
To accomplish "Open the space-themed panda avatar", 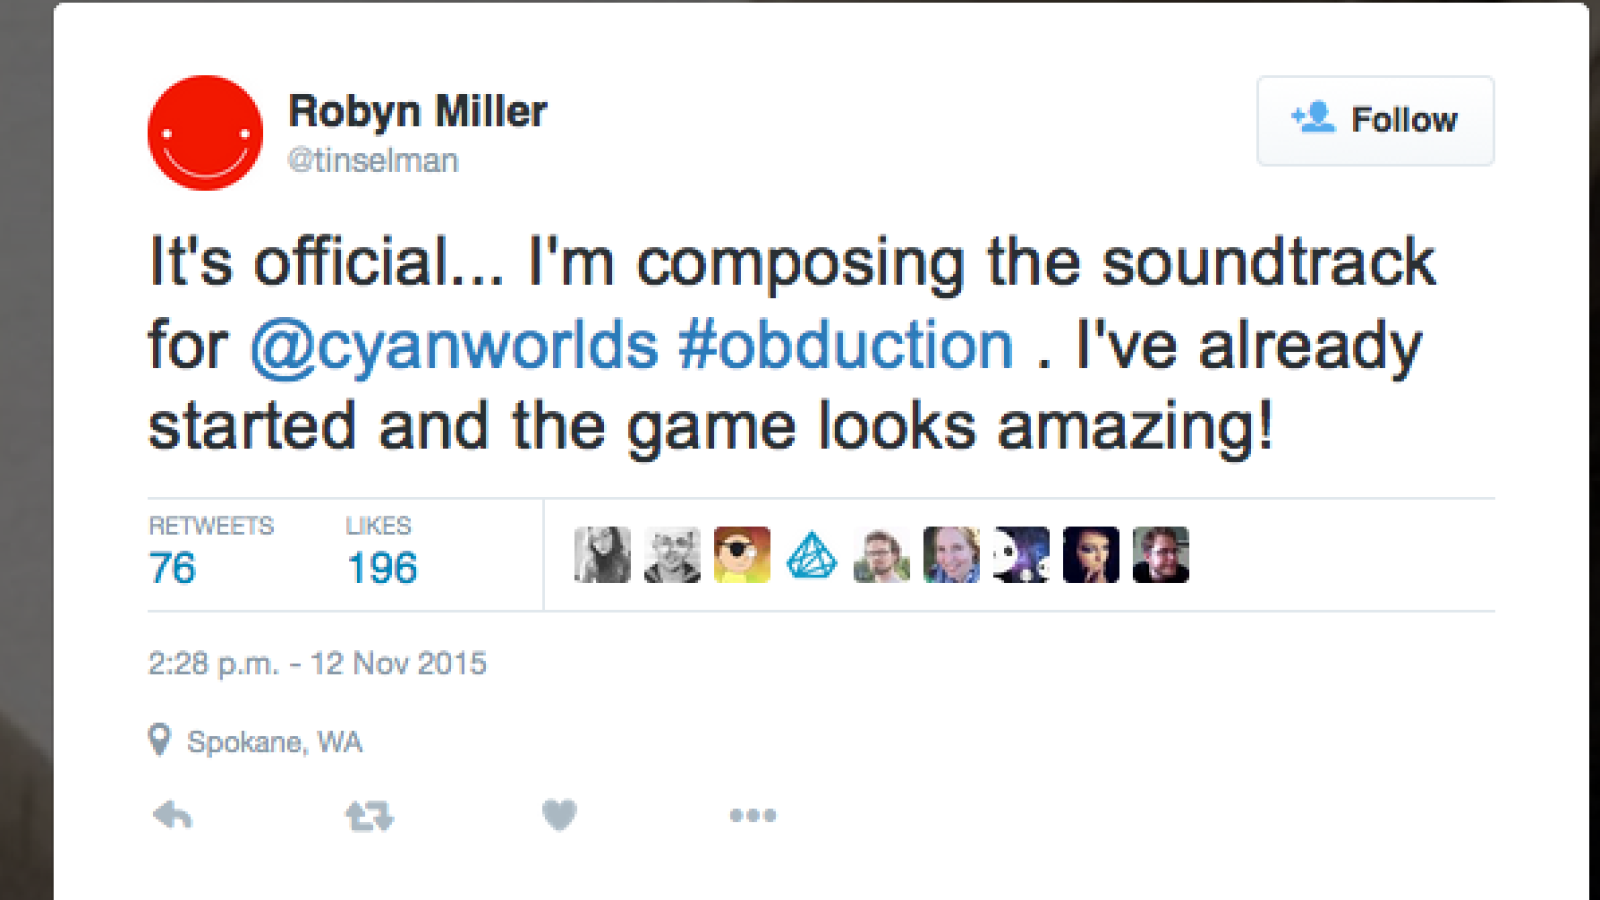I will pos(1021,555).
